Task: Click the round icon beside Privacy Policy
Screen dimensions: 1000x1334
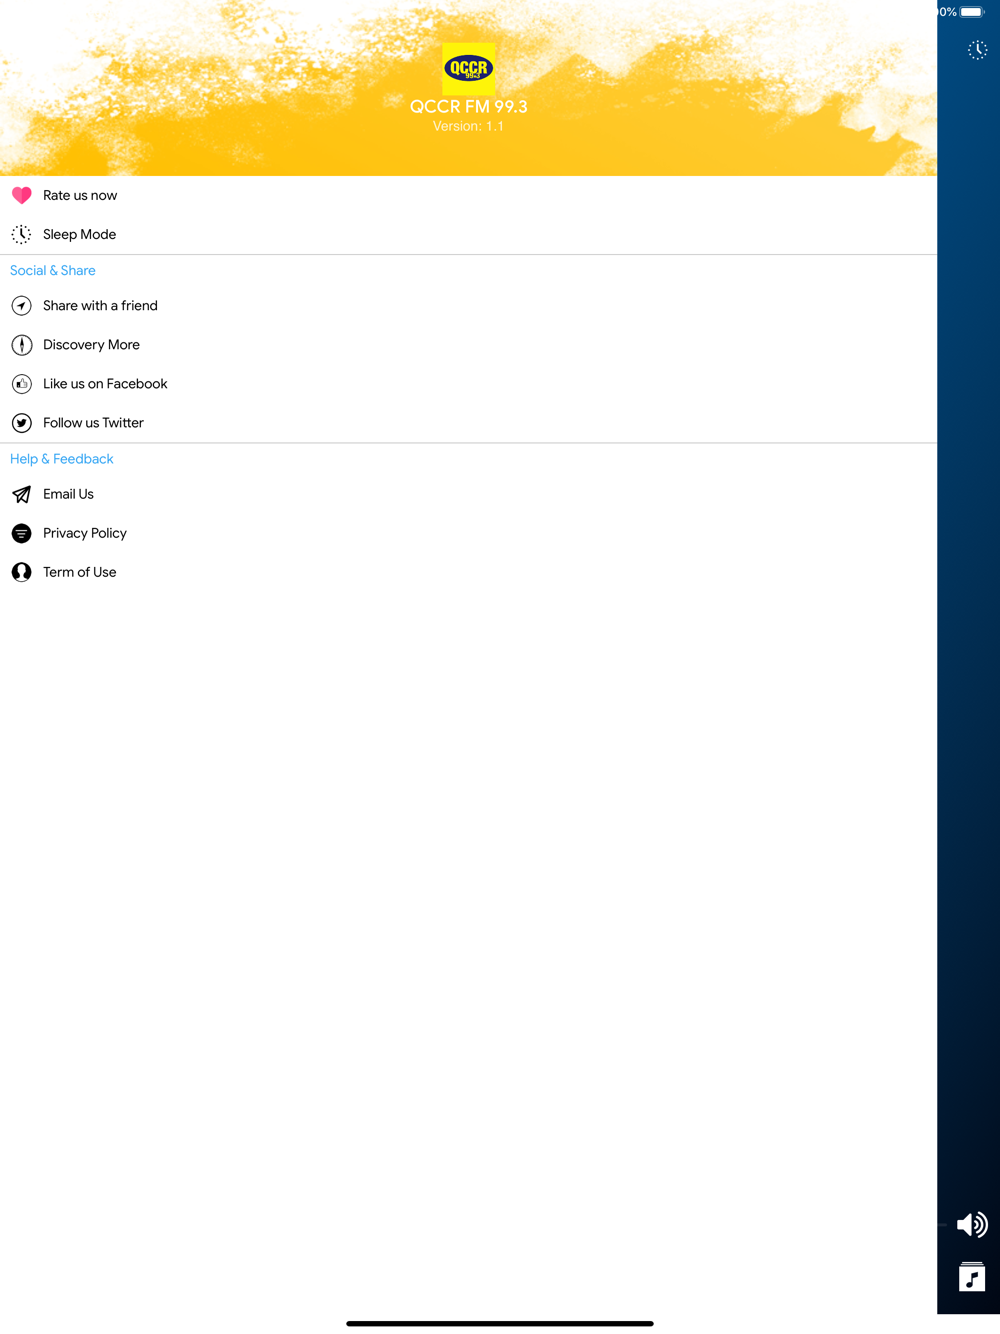Action: tap(21, 532)
